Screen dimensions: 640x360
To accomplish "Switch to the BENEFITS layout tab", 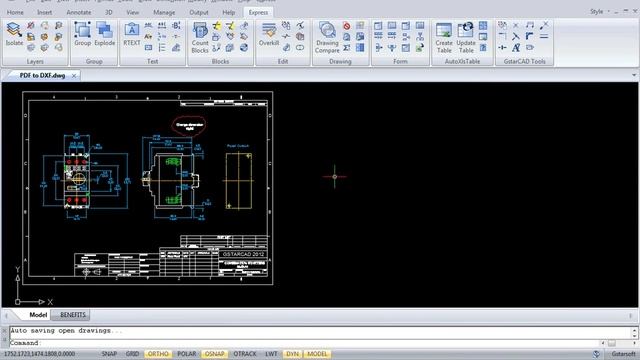I will [73, 315].
